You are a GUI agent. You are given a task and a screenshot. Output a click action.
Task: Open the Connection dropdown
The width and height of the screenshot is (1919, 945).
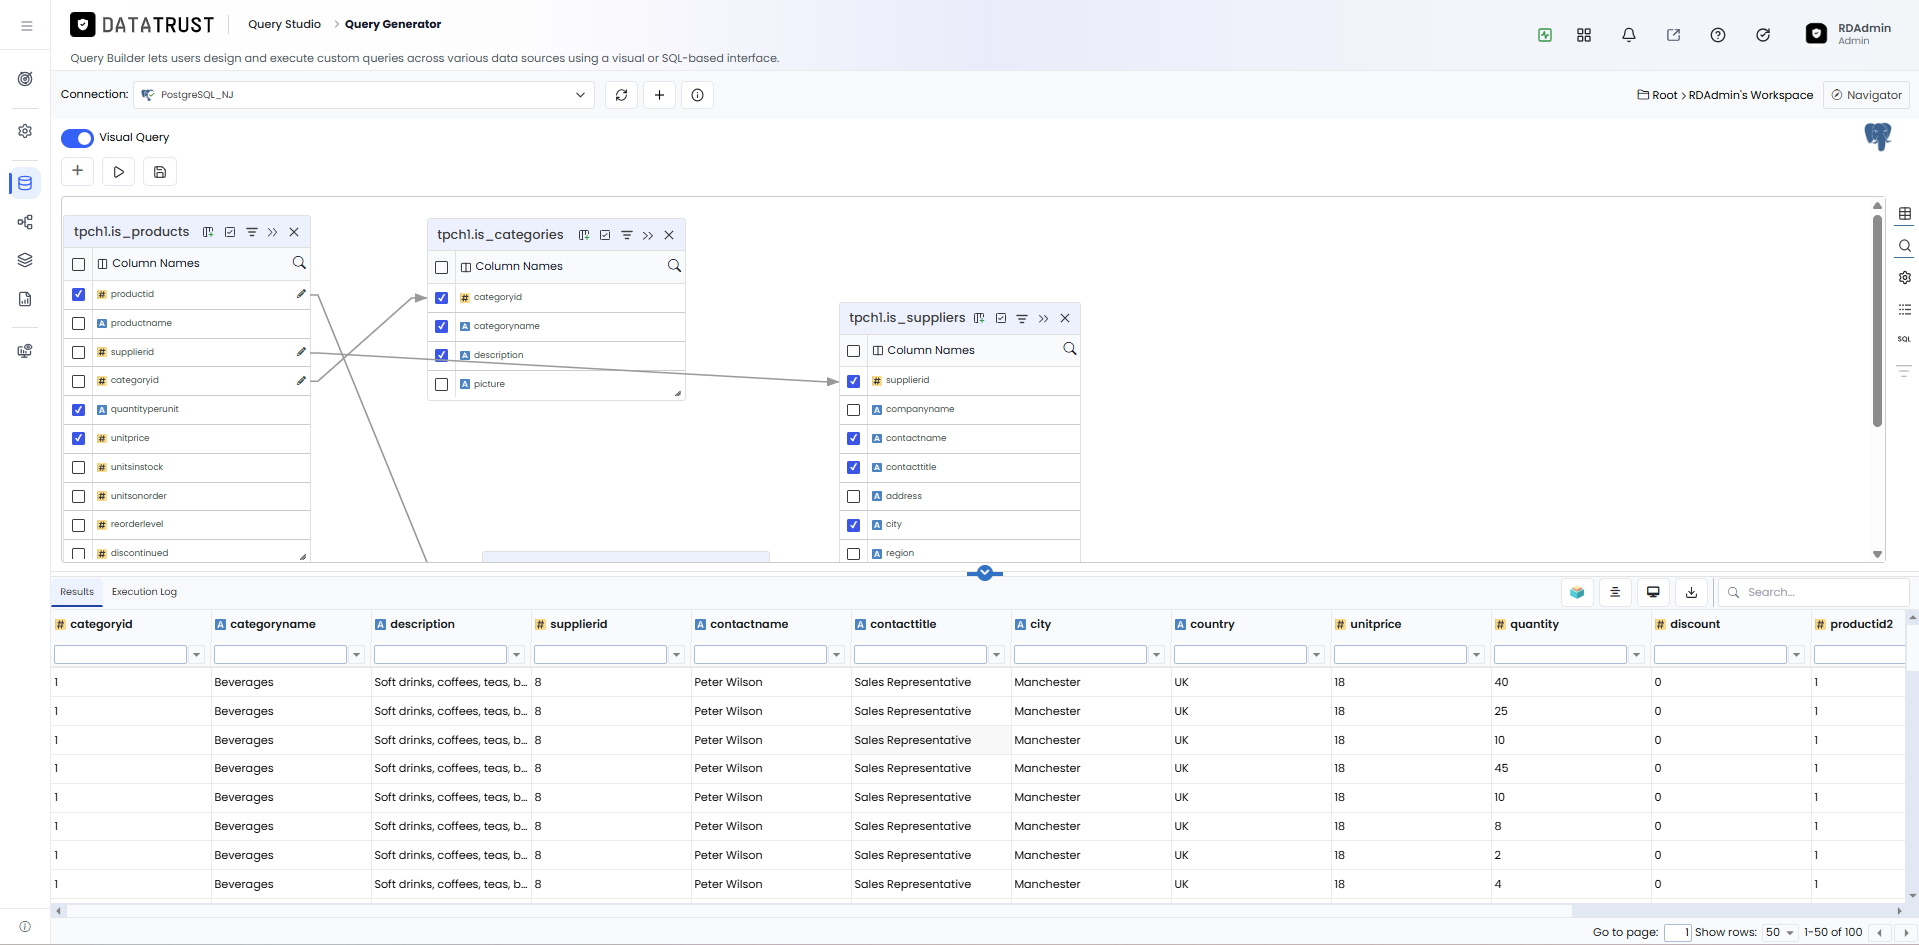364,95
